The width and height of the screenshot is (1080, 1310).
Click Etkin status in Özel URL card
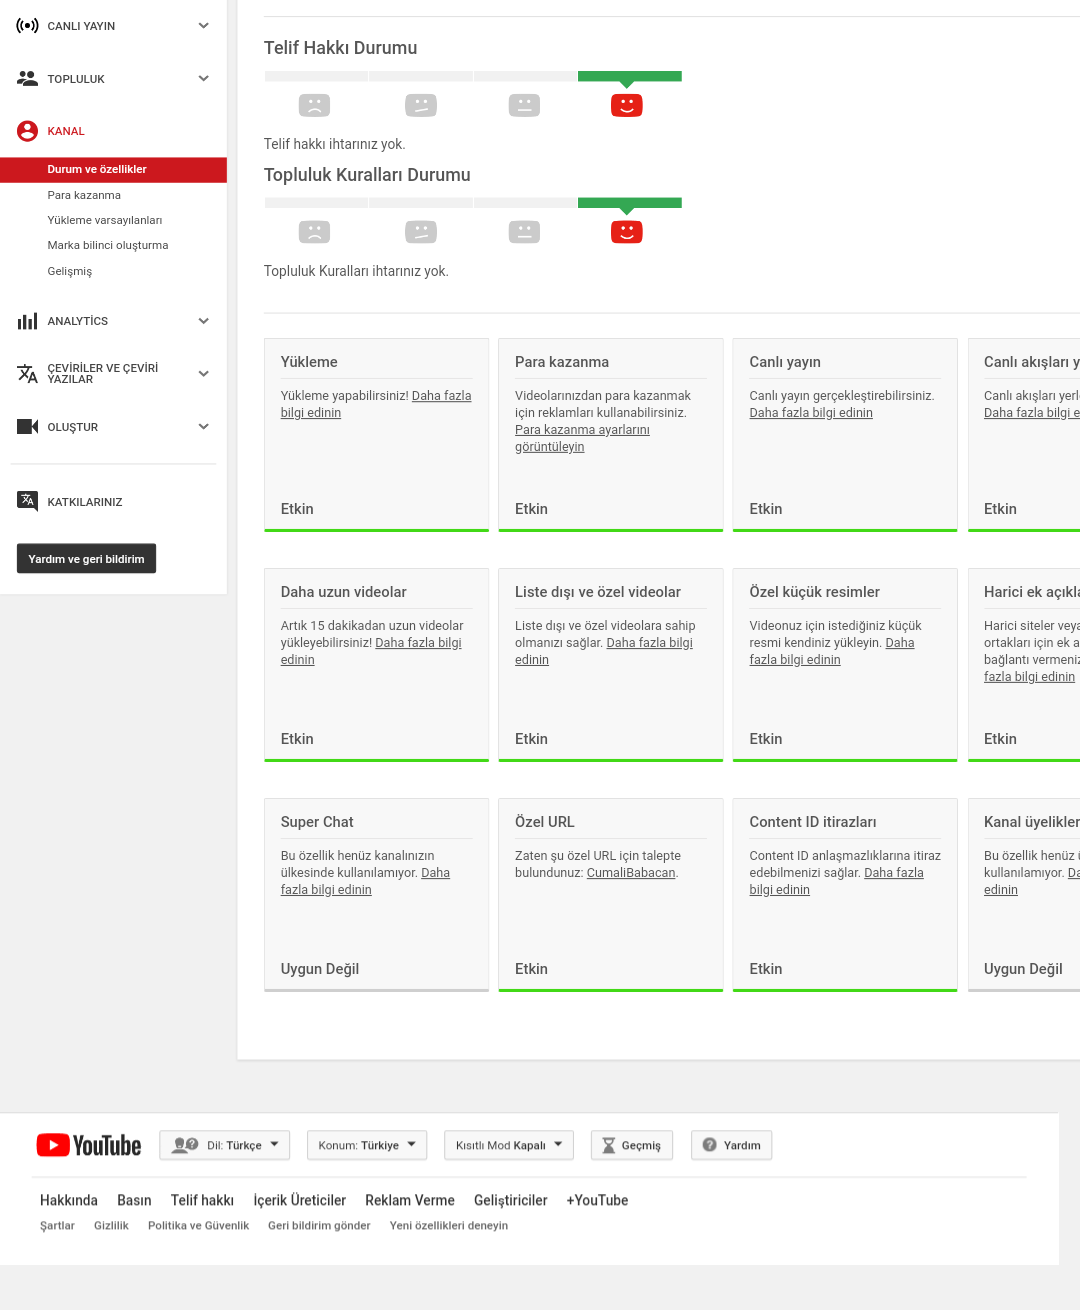[531, 969]
